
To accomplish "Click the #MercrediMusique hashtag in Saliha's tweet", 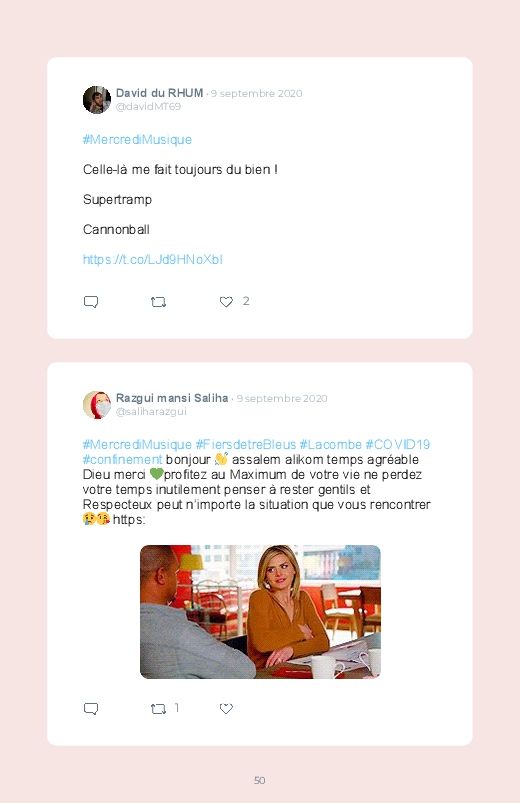I will pos(137,444).
